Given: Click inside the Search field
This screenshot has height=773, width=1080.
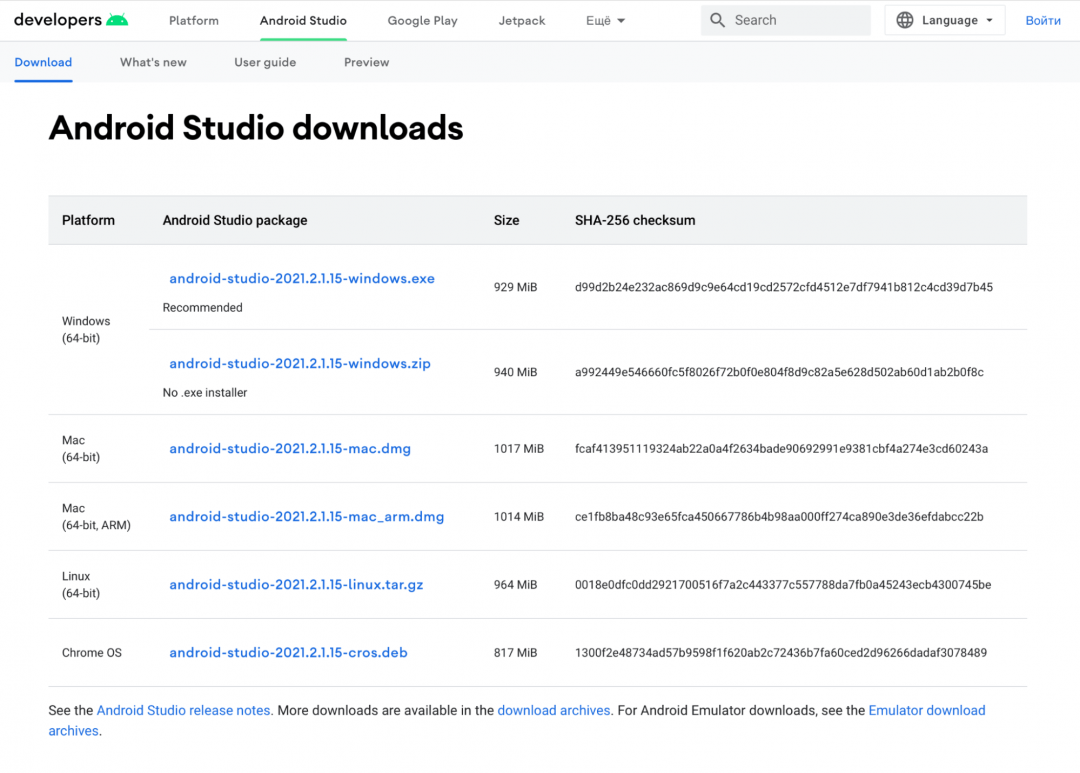Looking at the screenshot, I should 795,20.
